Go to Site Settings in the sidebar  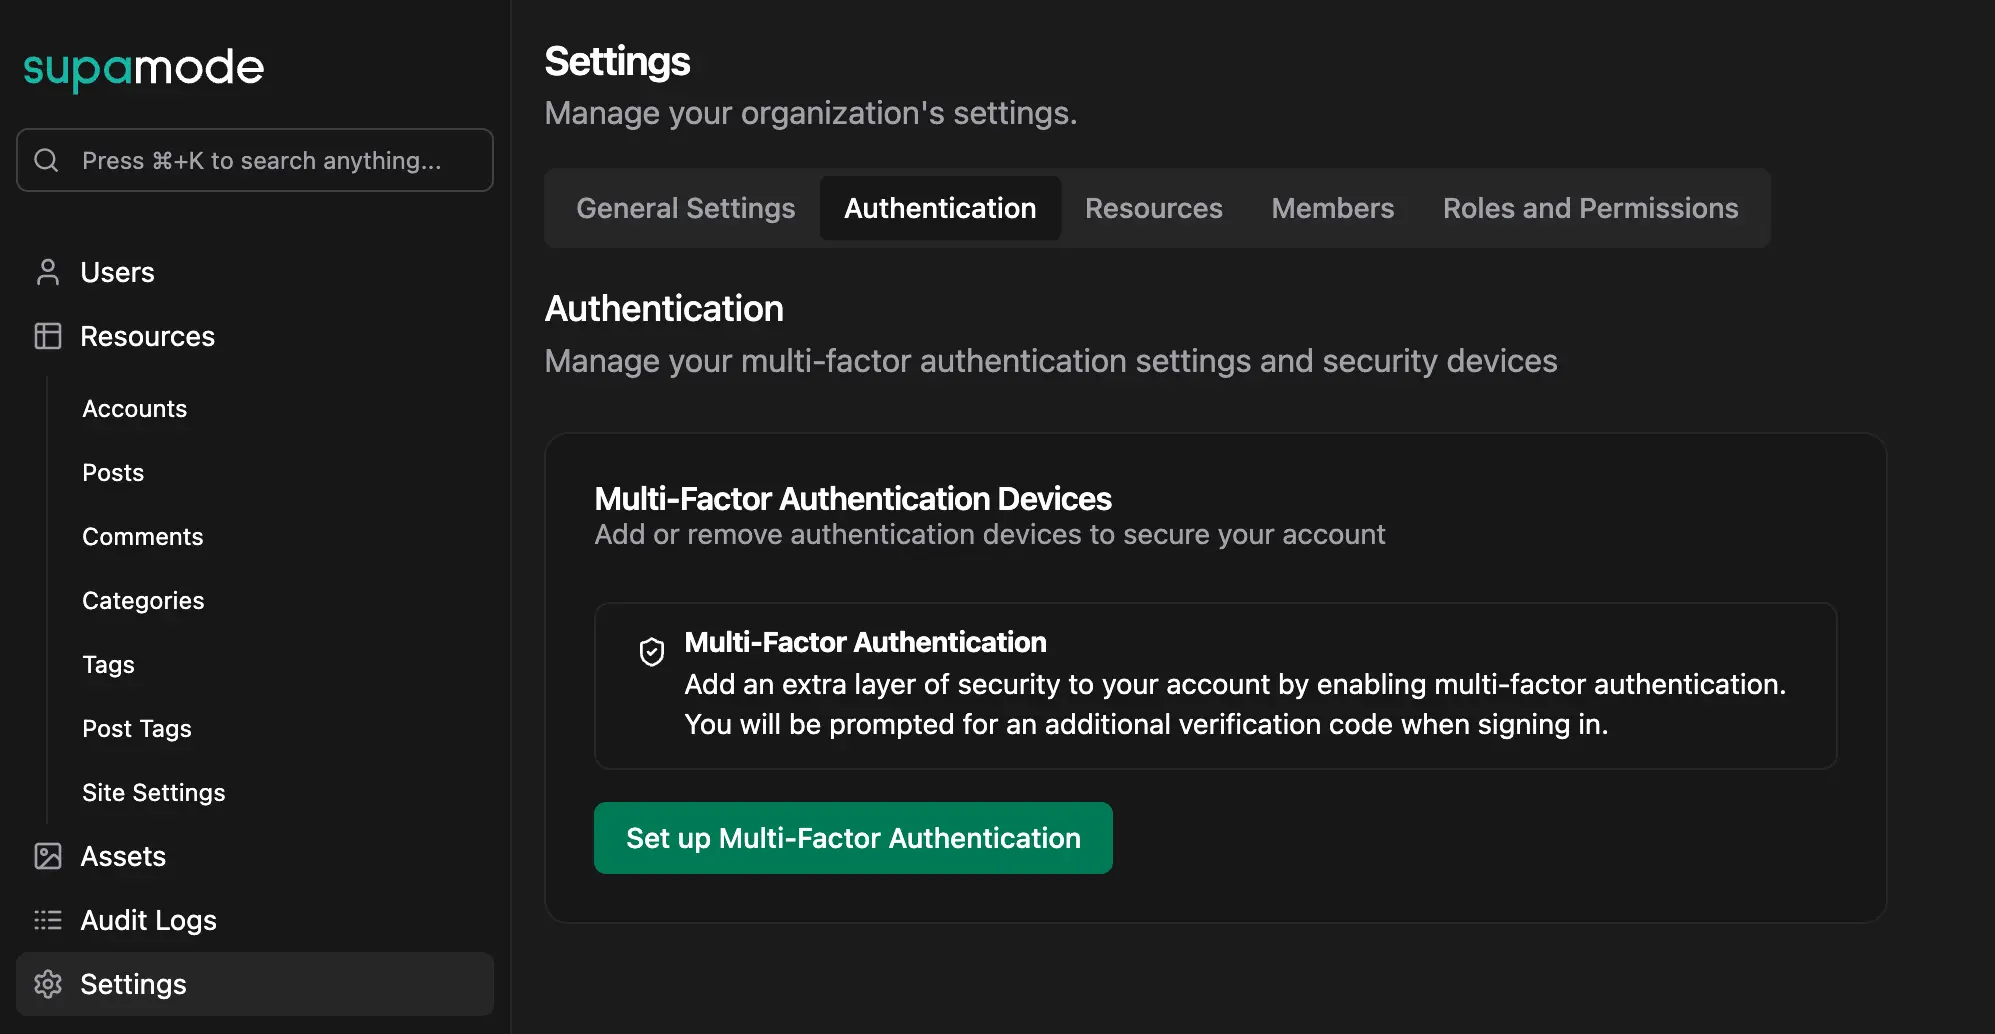[153, 792]
